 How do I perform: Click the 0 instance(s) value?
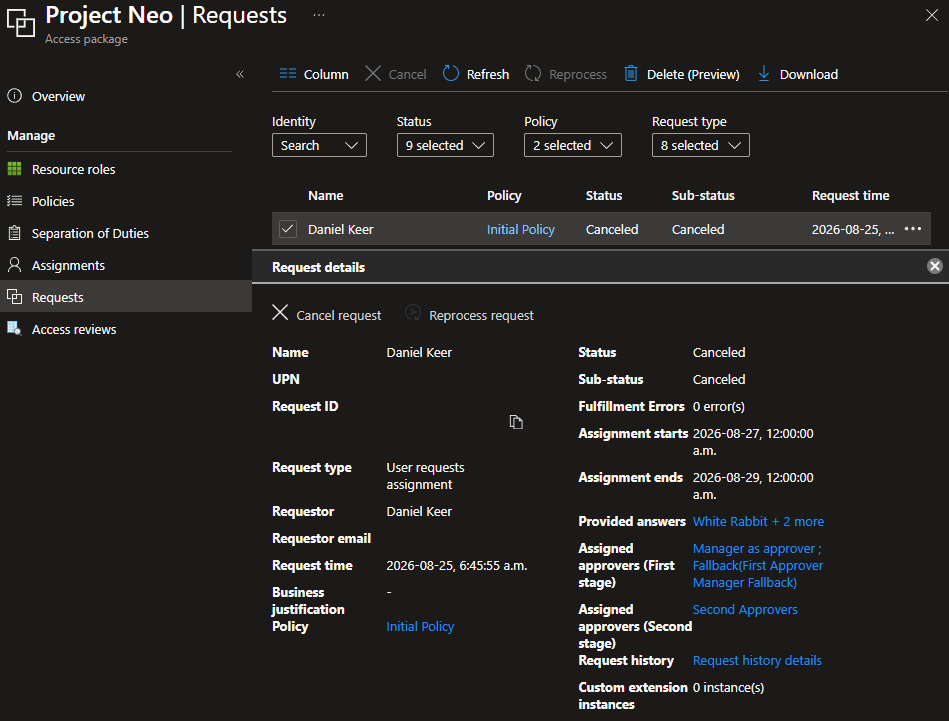[728, 688]
